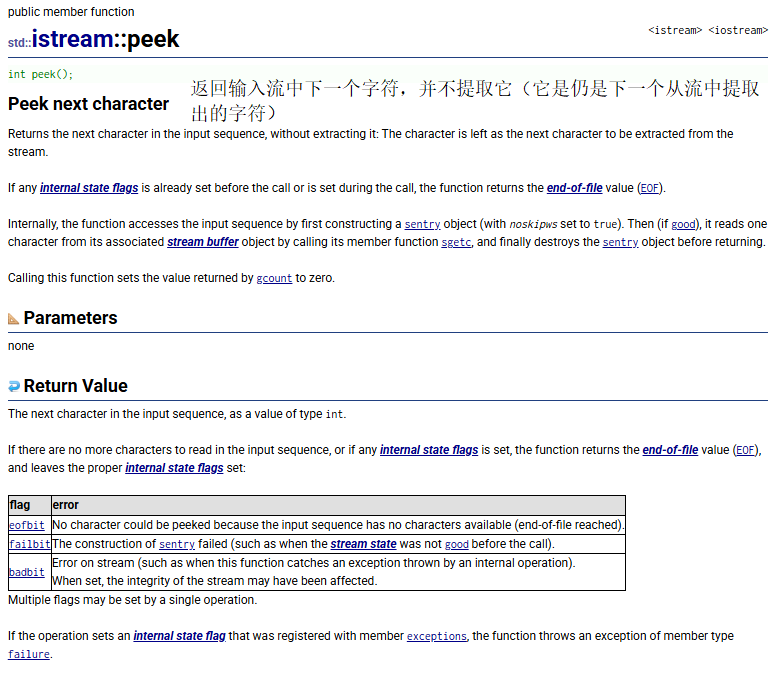
Task: Open the 'internal state flag' link in the last paragraph
Action: (179, 636)
